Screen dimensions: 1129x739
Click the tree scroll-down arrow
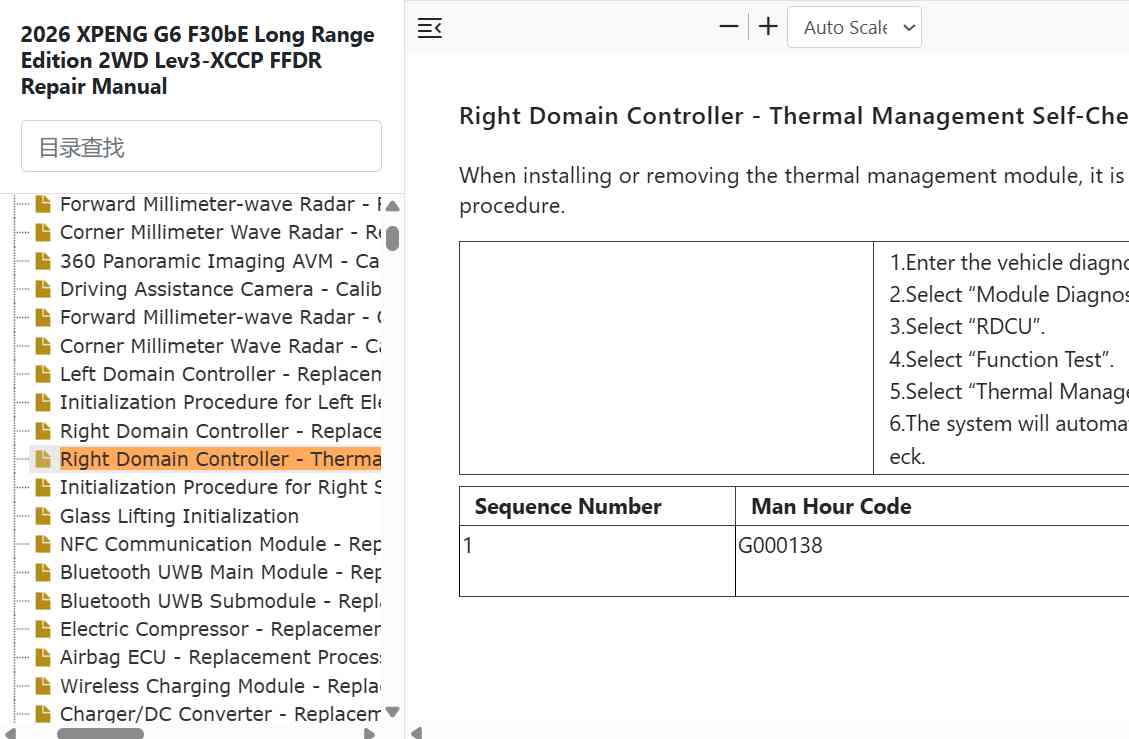click(x=392, y=712)
